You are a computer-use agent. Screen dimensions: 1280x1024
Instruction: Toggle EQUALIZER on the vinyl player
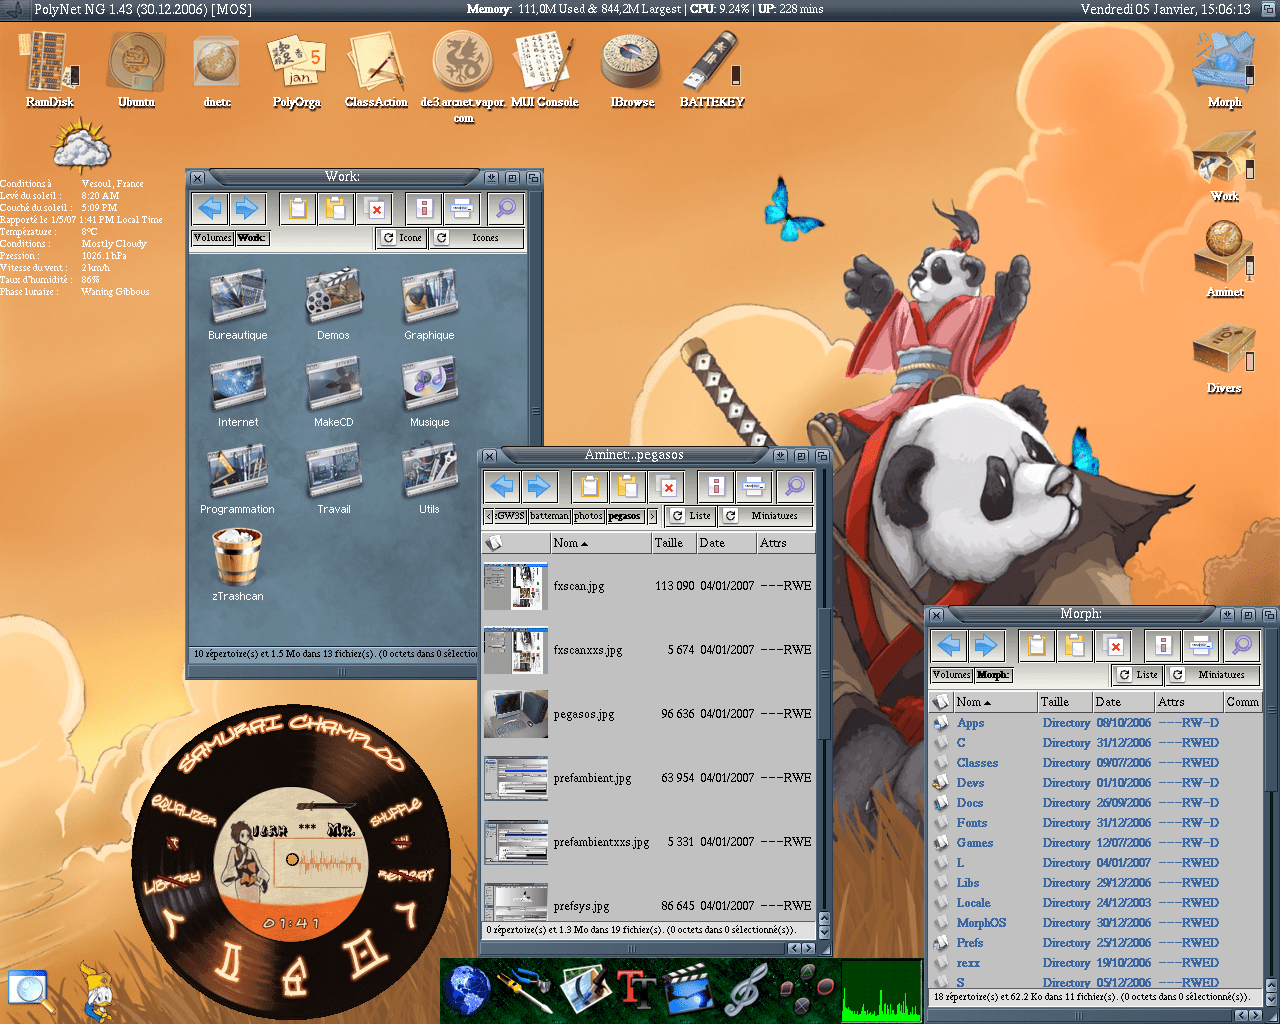point(184,810)
